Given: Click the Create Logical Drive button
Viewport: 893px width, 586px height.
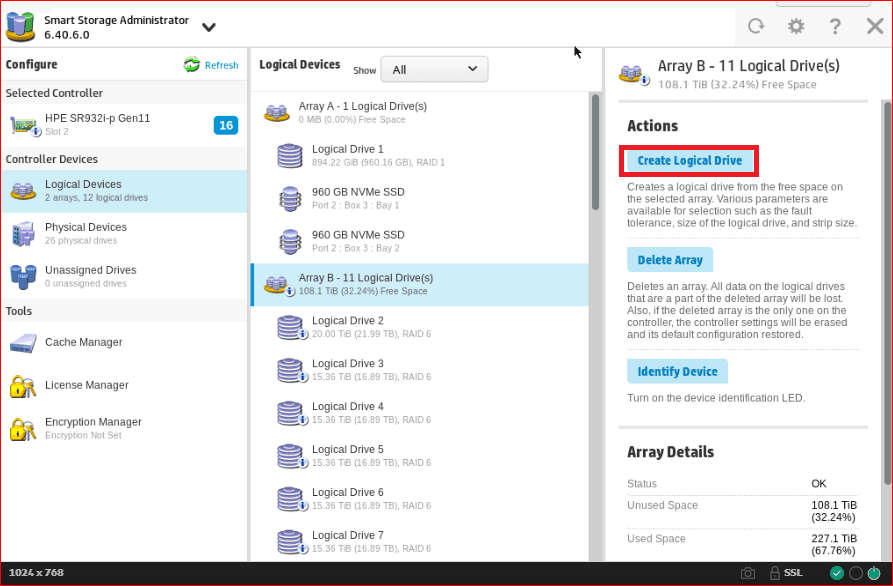Looking at the screenshot, I should tap(690, 161).
